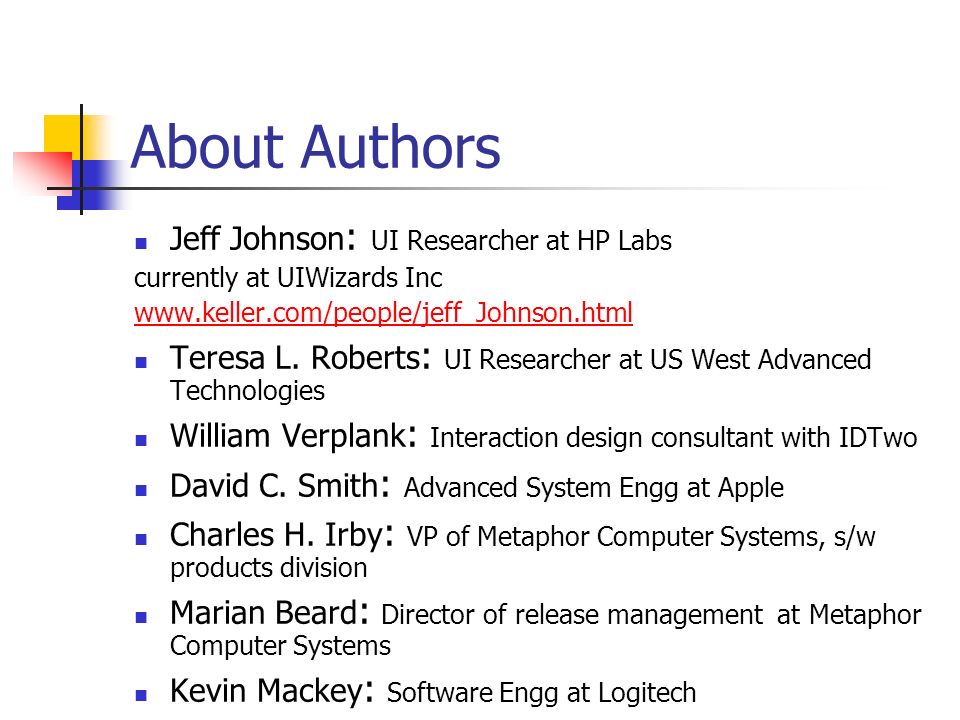Open the www.keller.com/people/jeff_Johnson.html link
This screenshot has width=960, height=720.
[x=383, y=313]
